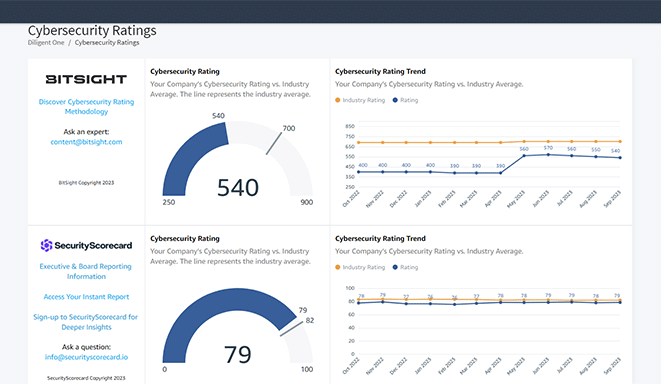Toggle the blue Rating legend in BitSight trend
Image resolution: width=661 pixels, height=384 pixels.
(x=405, y=100)
